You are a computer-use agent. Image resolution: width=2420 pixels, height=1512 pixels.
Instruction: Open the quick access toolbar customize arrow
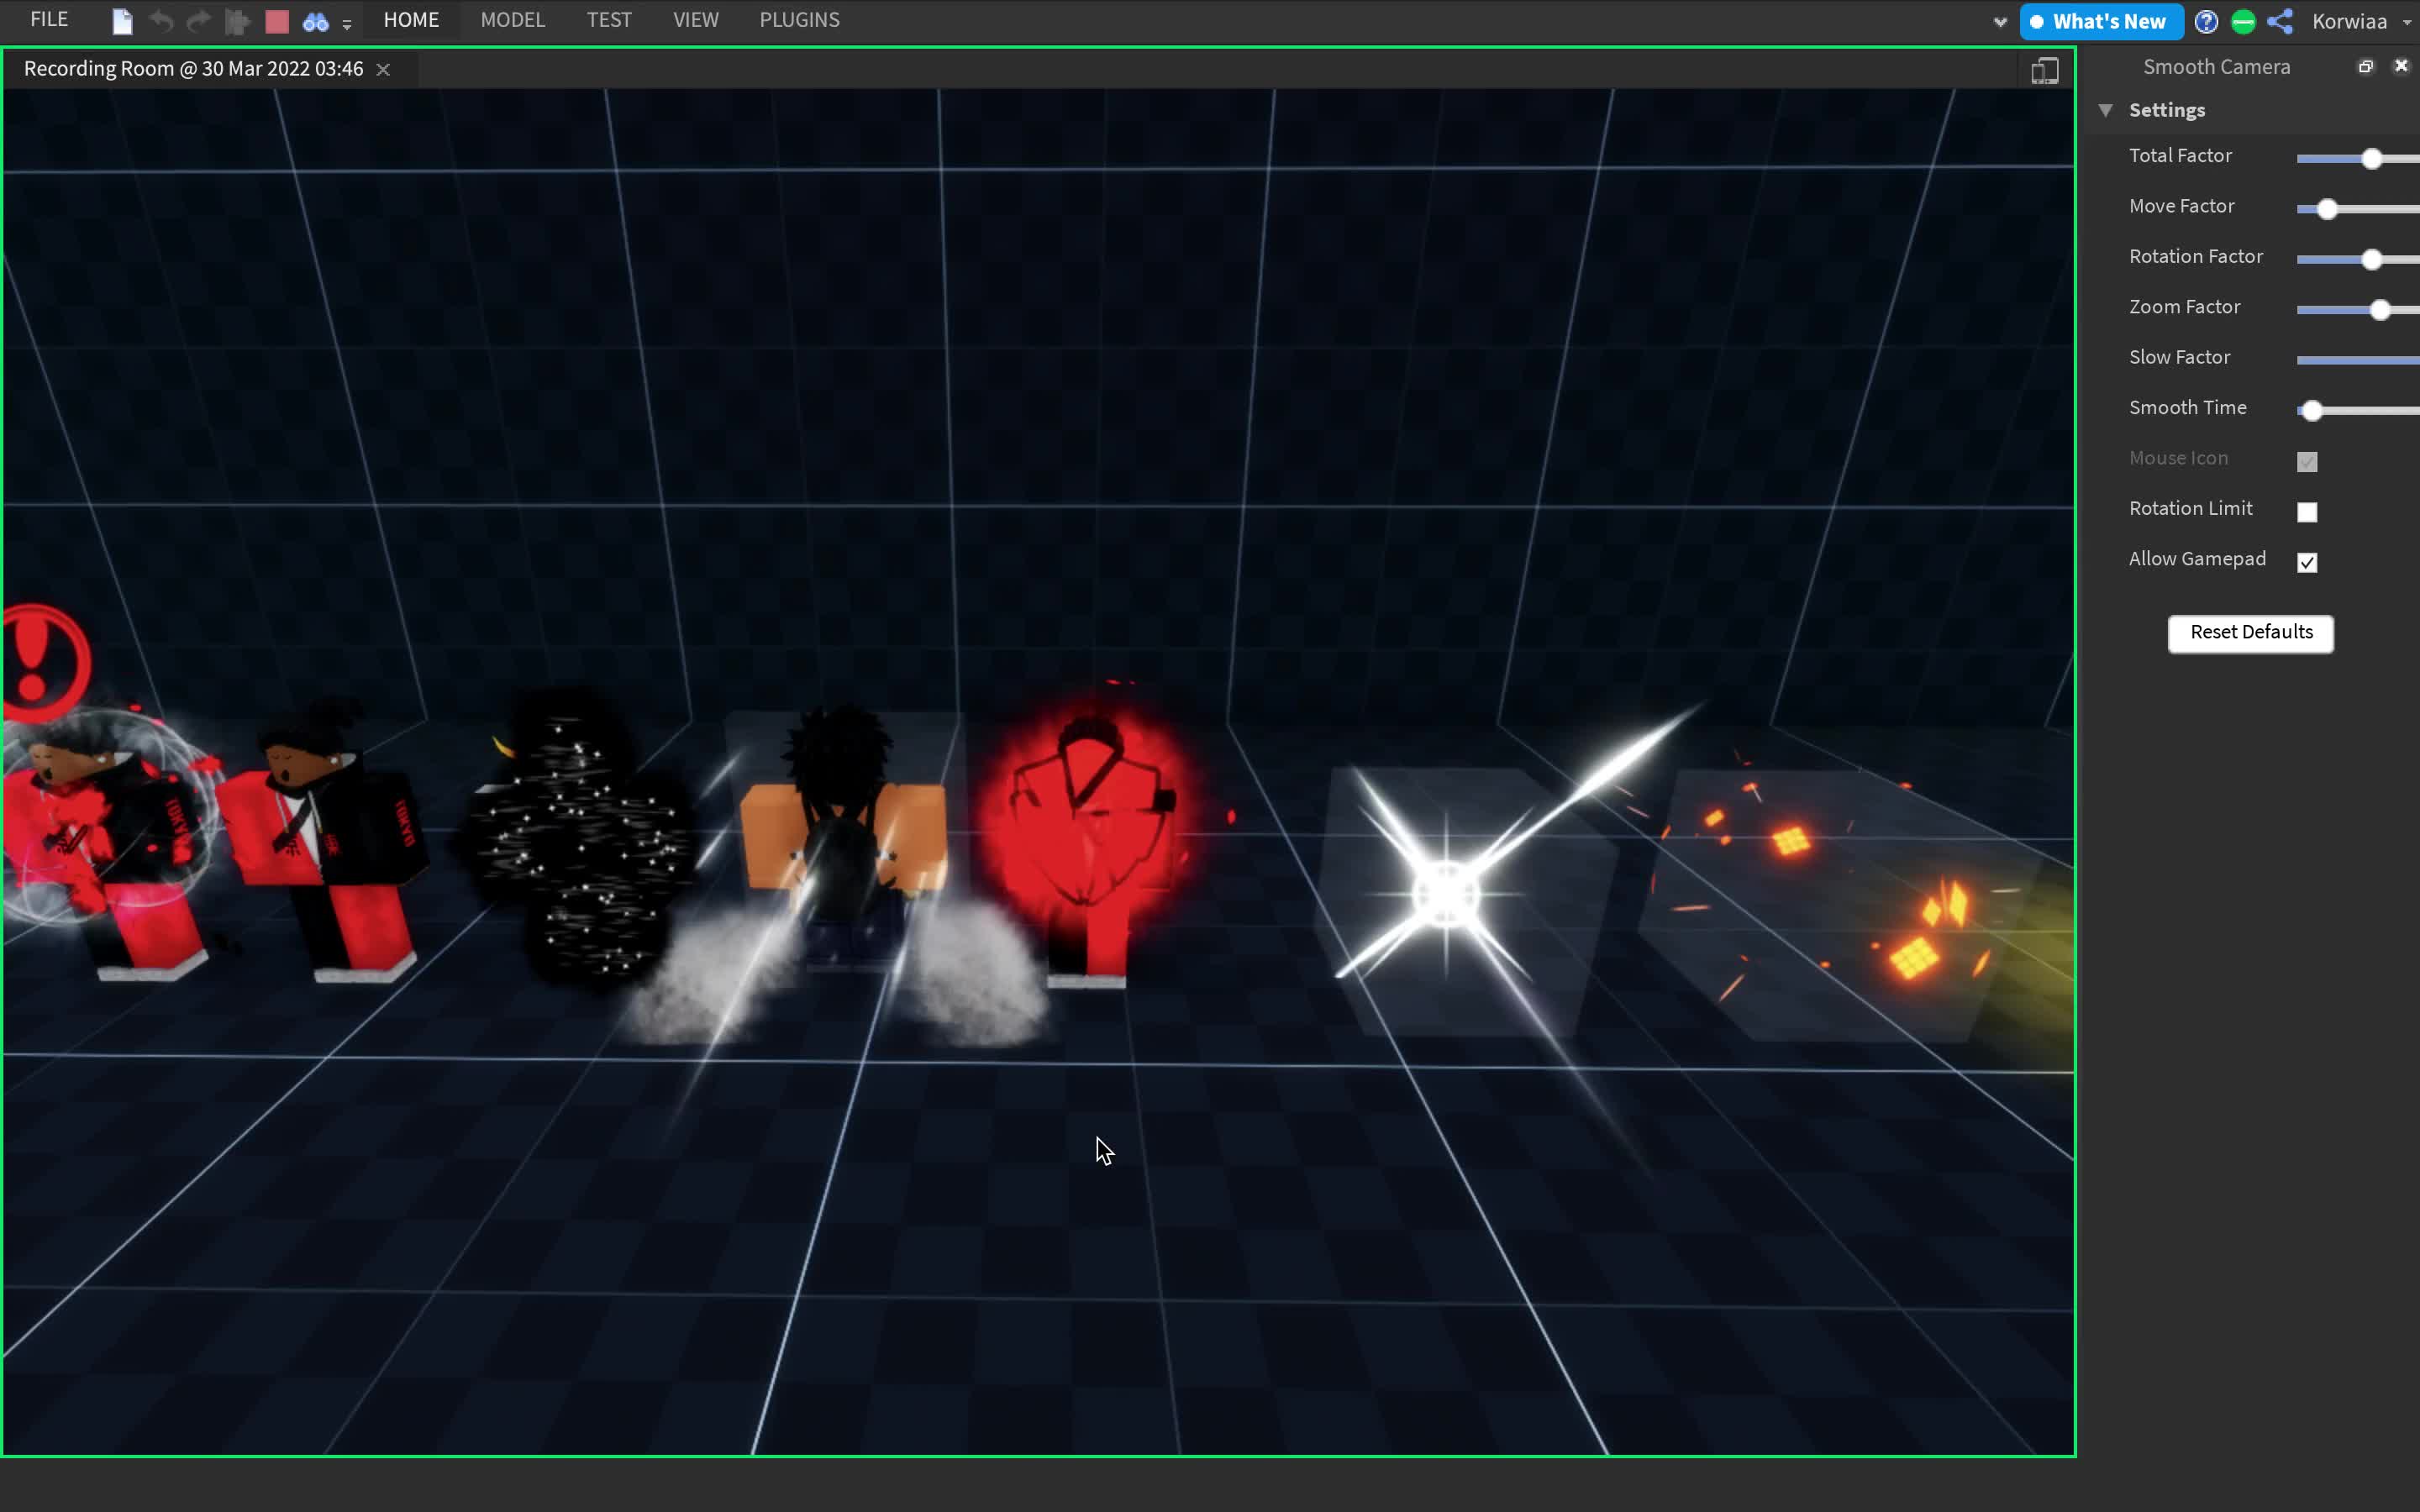coord(347,24)
